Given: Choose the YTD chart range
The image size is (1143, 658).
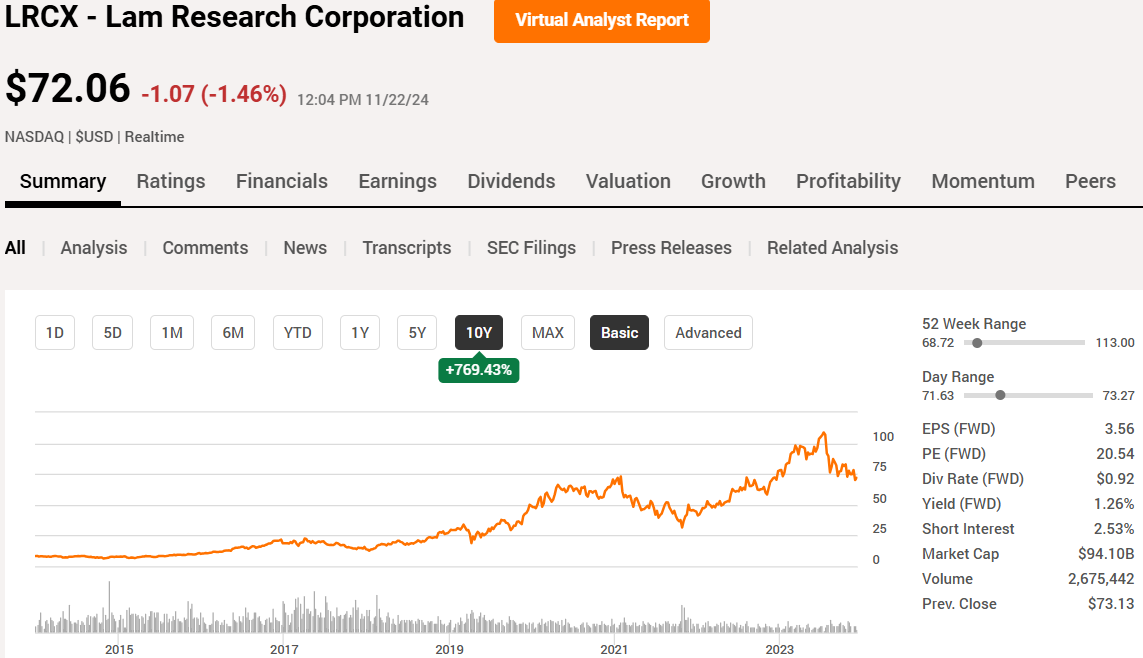Looking at the screenshot, I should pyautogui.click(x=297, y=332).
